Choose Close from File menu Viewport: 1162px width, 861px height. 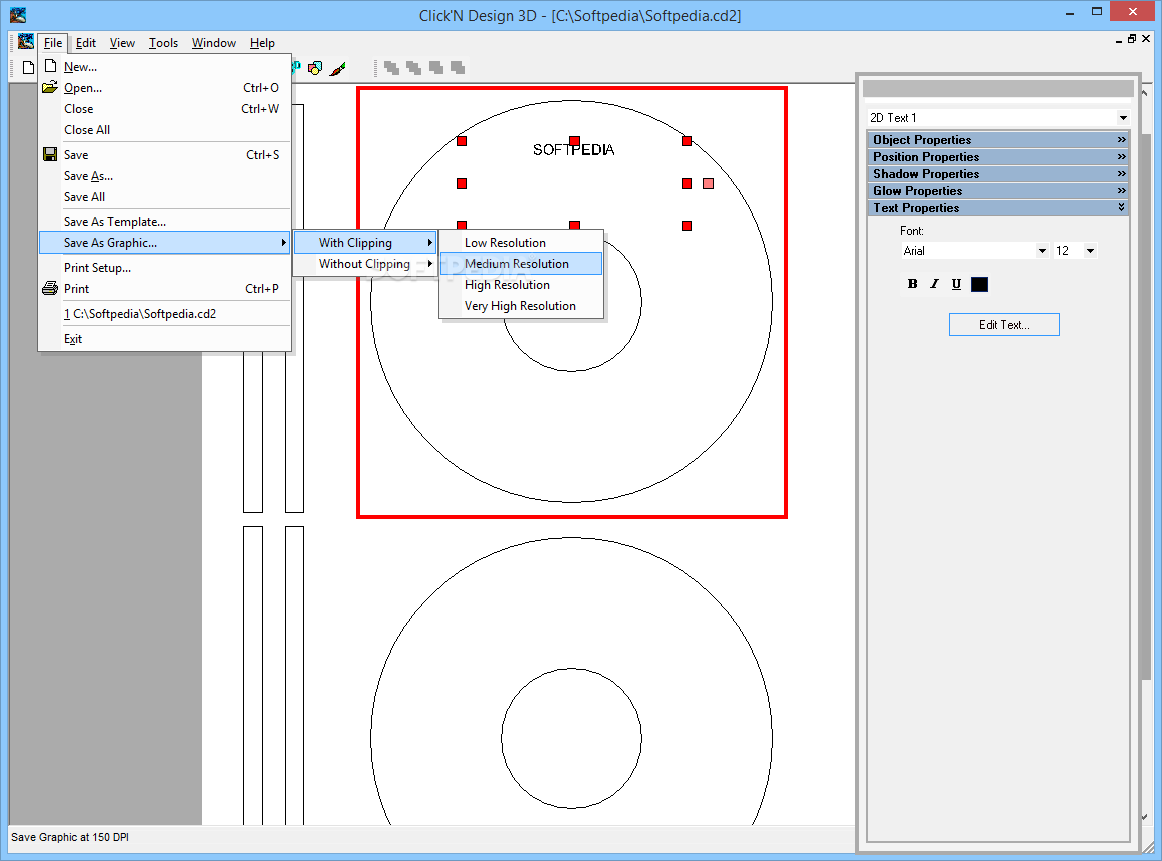tap(165, 109)
